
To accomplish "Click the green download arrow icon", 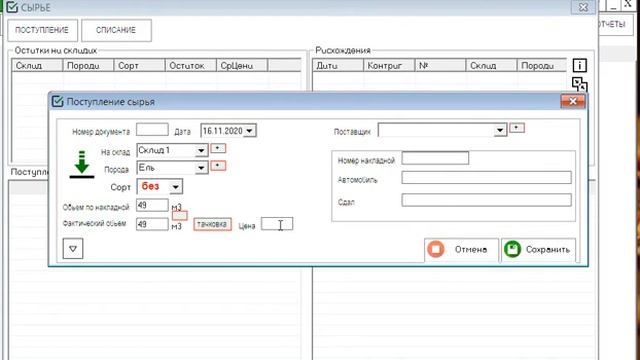I will (x=82, y=164).
